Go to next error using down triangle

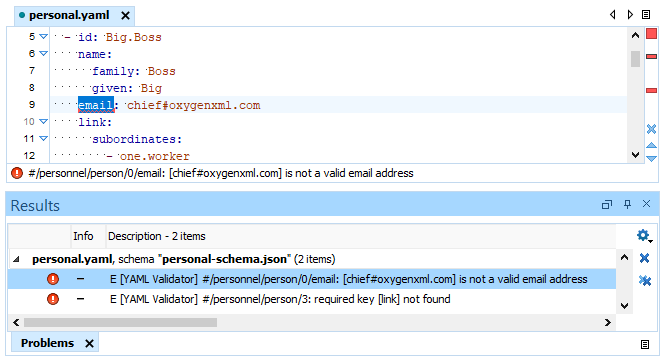651,159
